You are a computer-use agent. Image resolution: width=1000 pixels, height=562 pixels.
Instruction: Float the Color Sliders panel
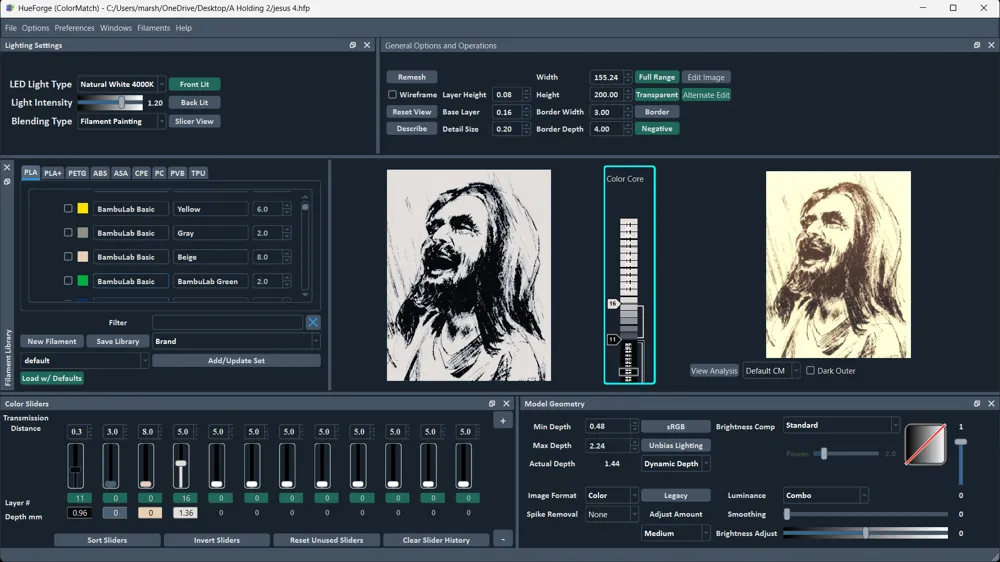492,404
